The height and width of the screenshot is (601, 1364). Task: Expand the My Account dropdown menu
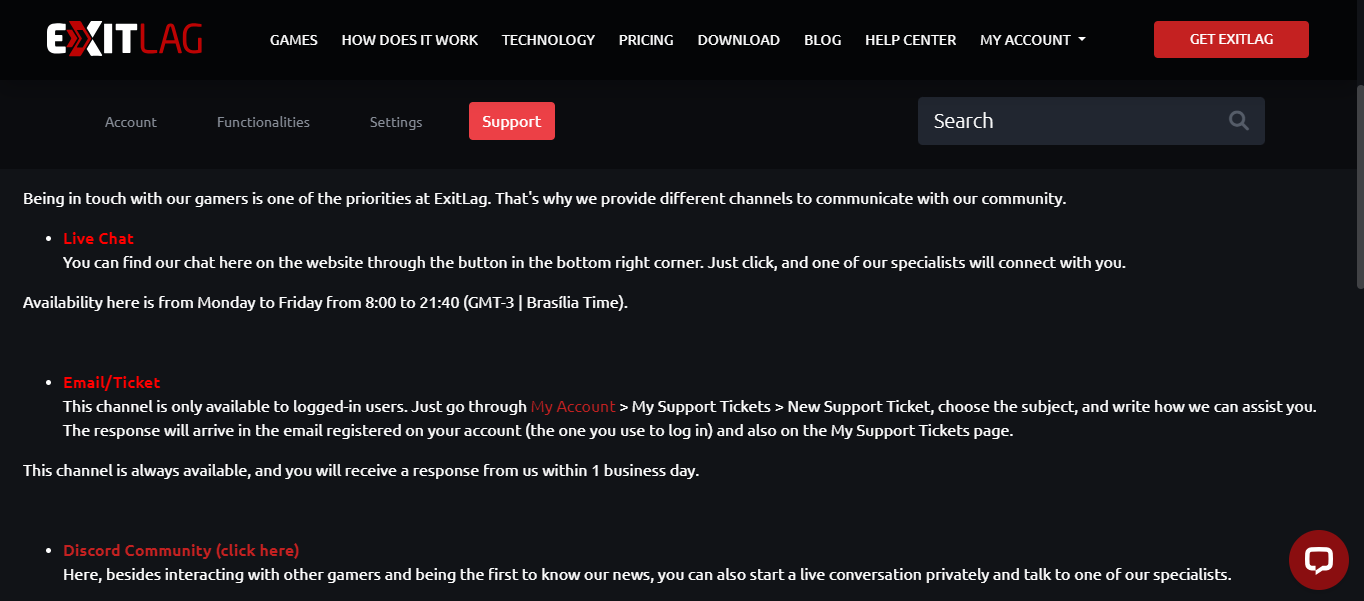click(1032, 40)
